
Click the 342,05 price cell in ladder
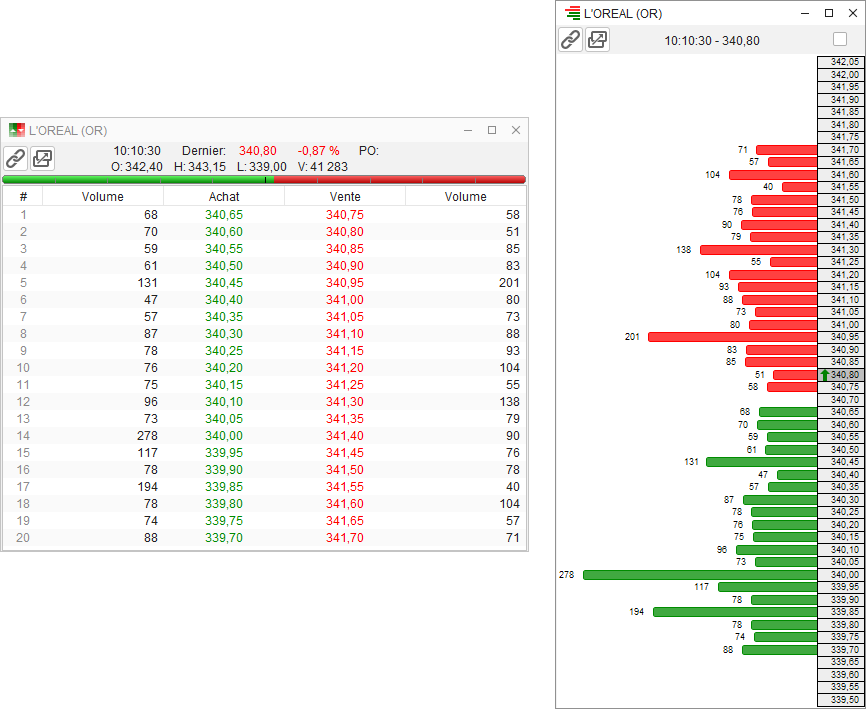[x=842, y=62]
